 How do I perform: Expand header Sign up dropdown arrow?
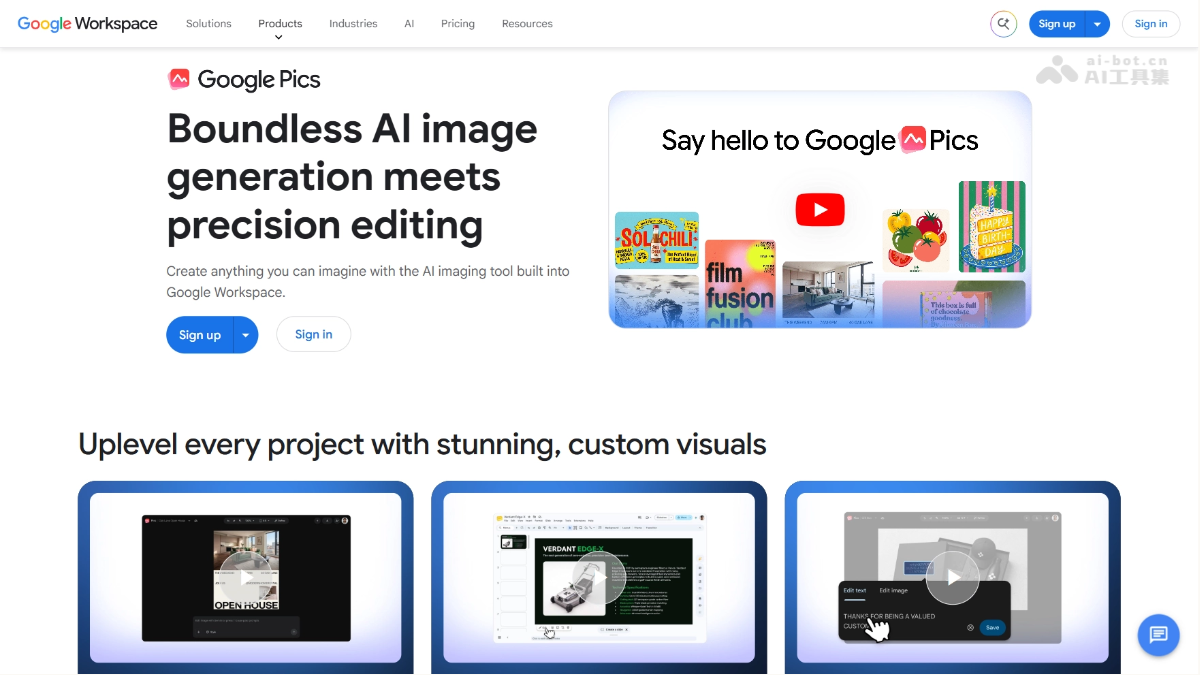tap(1098, 24)
